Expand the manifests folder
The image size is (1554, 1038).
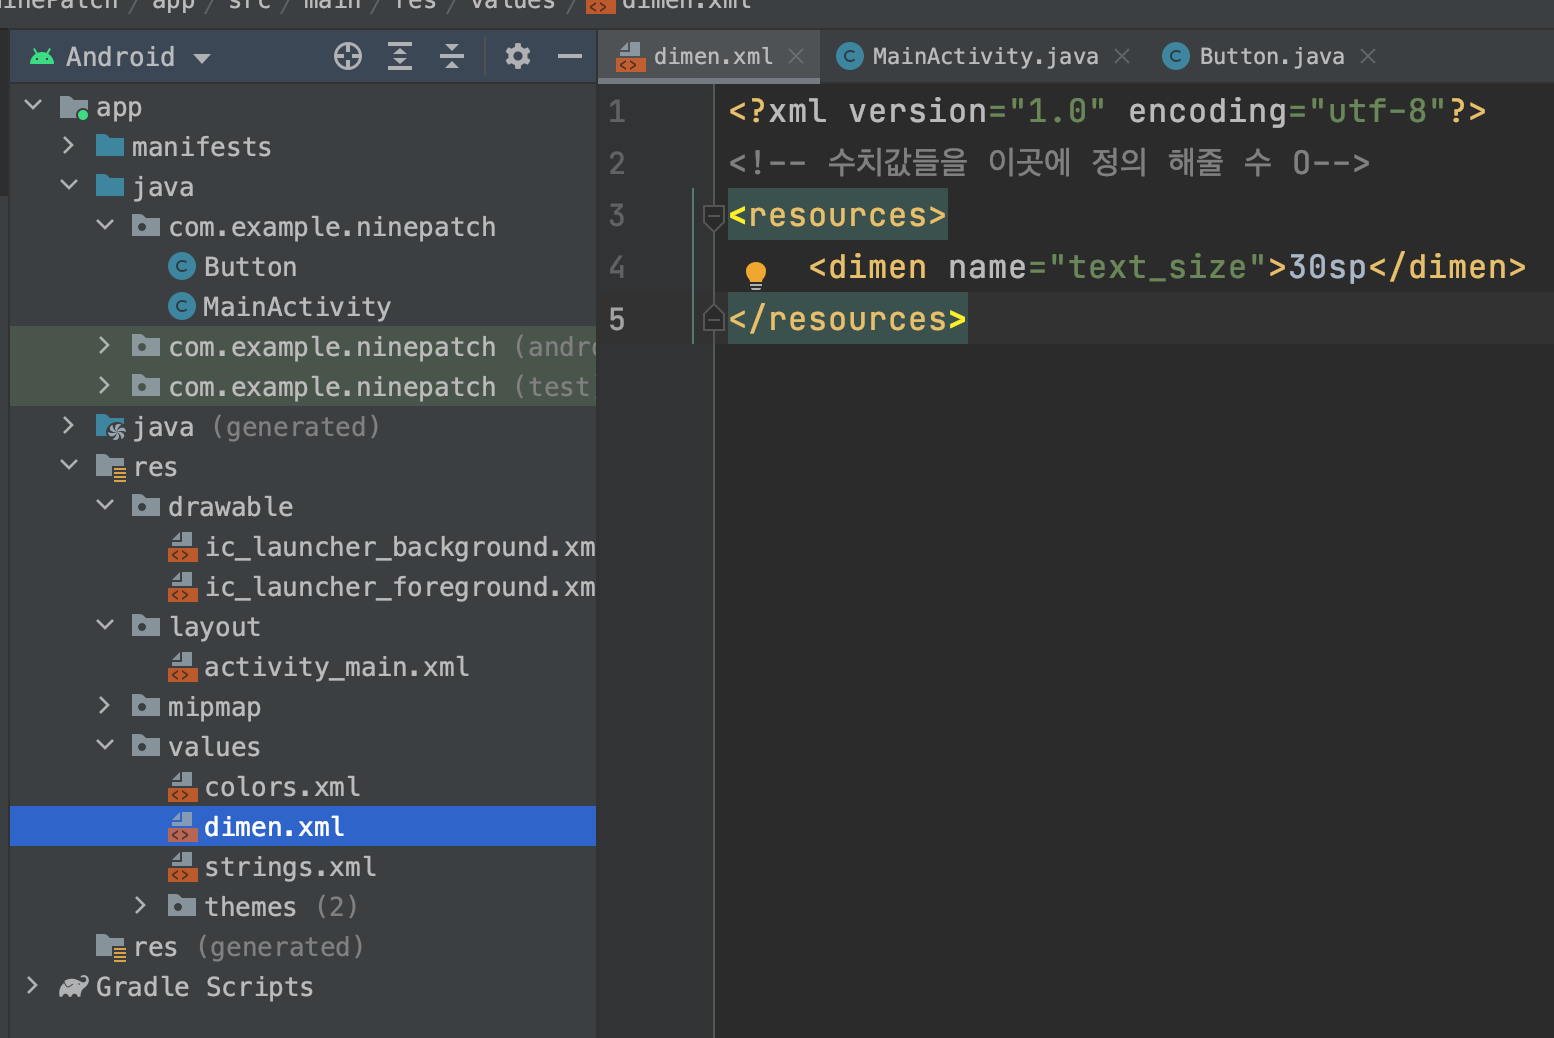(x=69, y=145)
